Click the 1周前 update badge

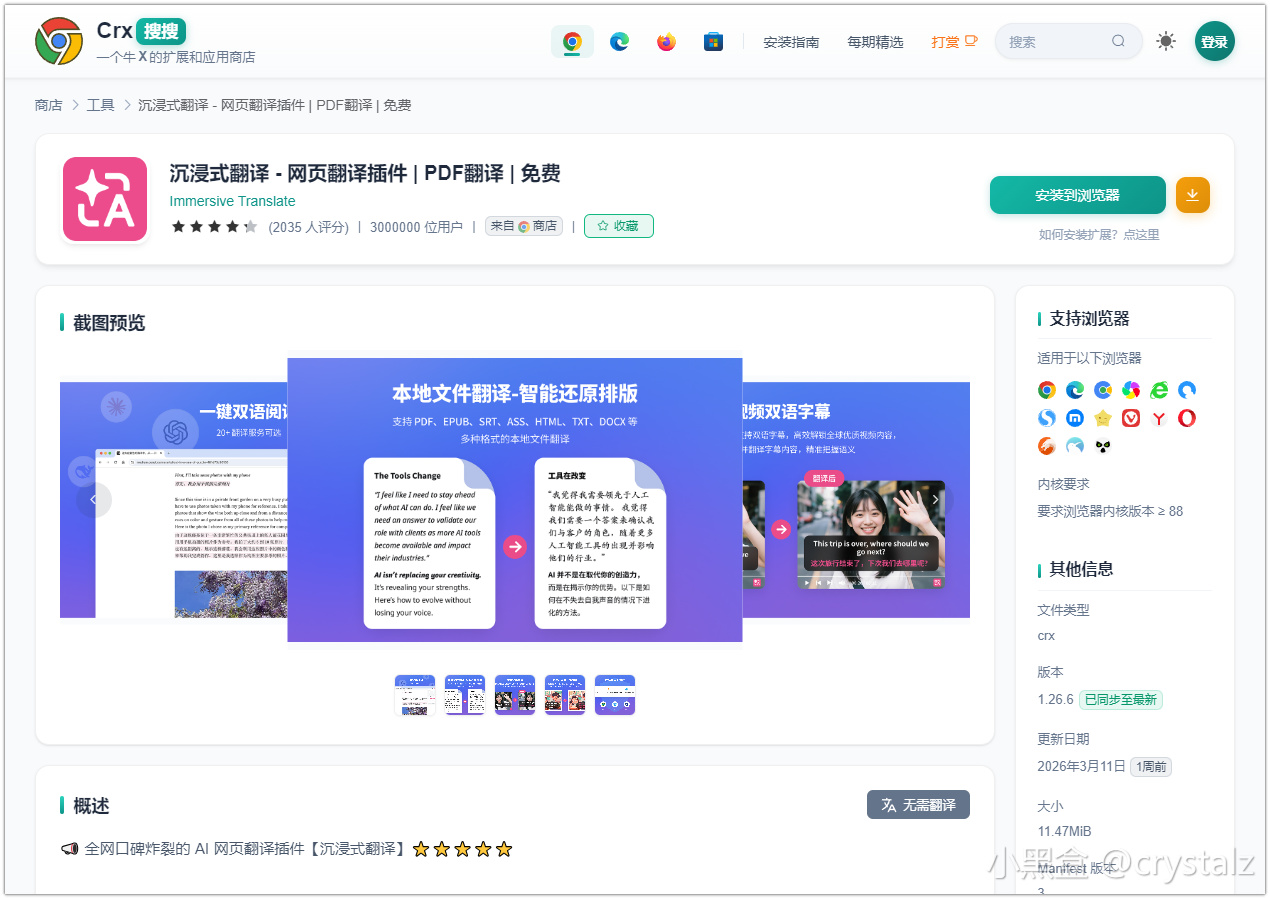click(1151, 767)
